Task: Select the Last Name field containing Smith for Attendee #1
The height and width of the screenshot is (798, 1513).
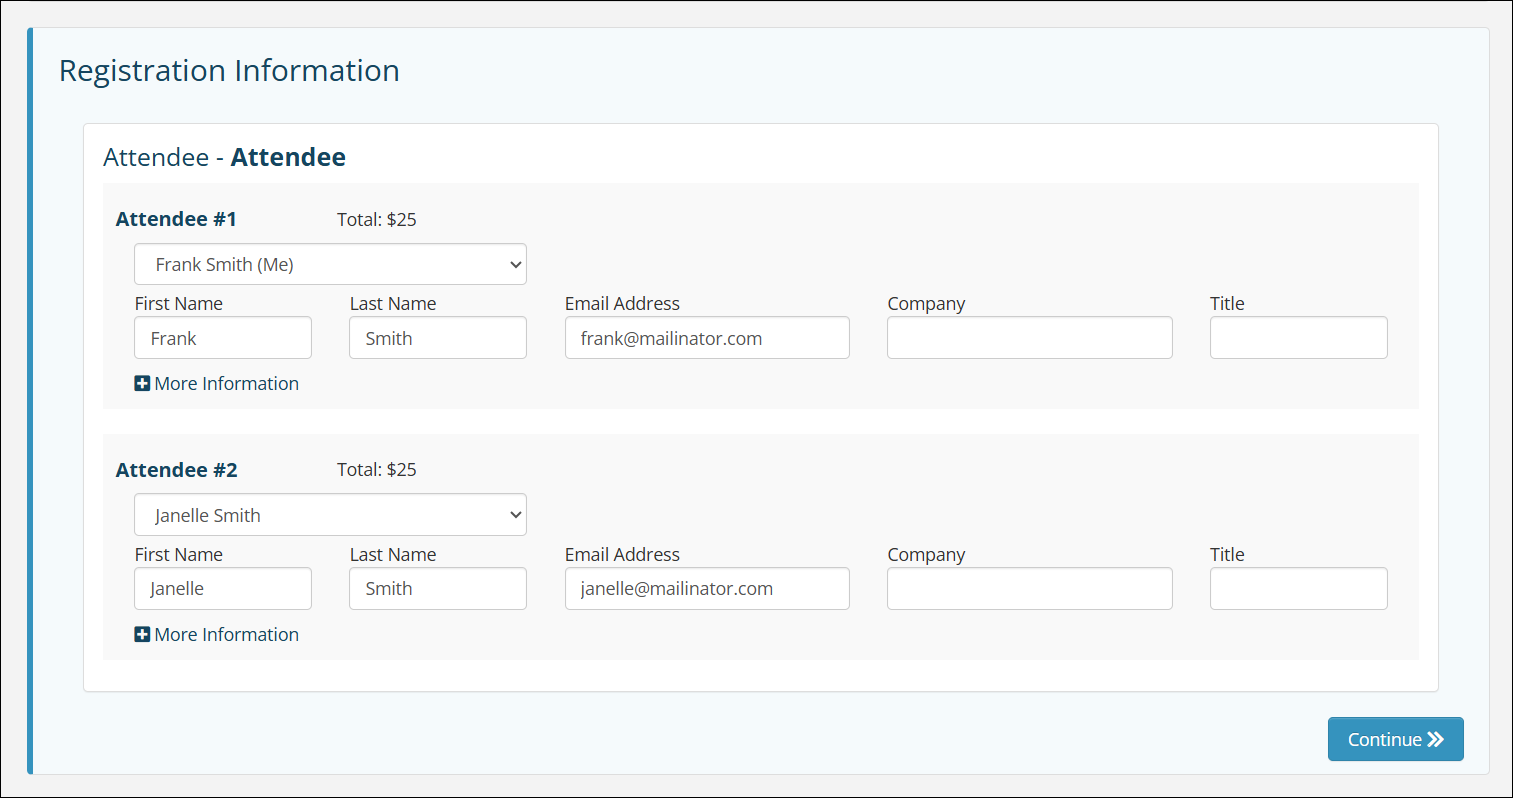Action: pos(437,337)
